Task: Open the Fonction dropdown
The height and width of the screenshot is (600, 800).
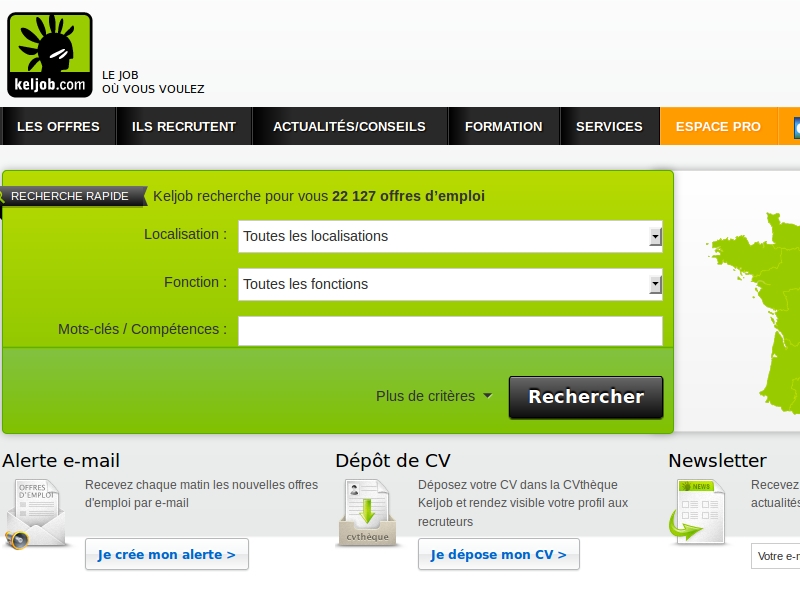Action: tap(450, 285)
